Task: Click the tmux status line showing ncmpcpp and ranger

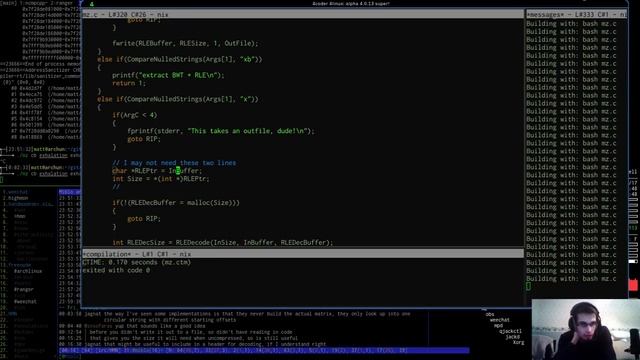Action: [x=40, y=3]
